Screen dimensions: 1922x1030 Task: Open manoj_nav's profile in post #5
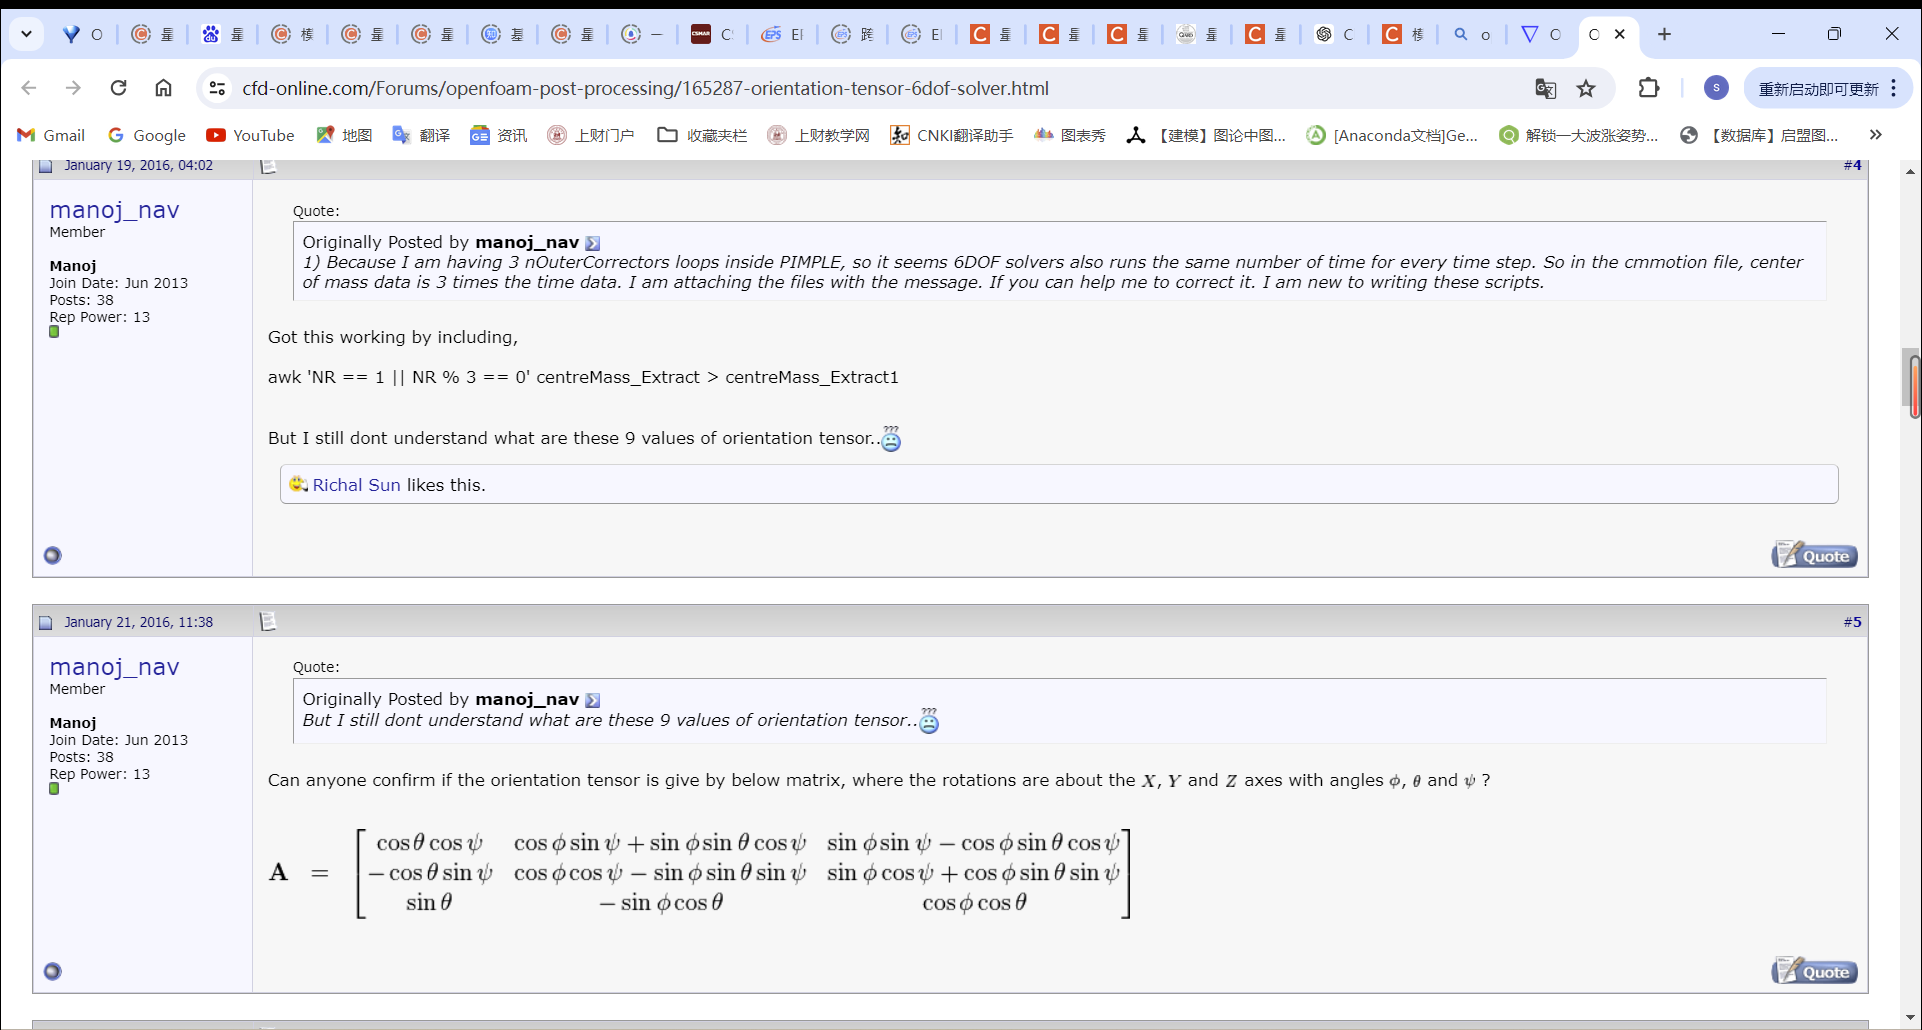click(114, 667)
